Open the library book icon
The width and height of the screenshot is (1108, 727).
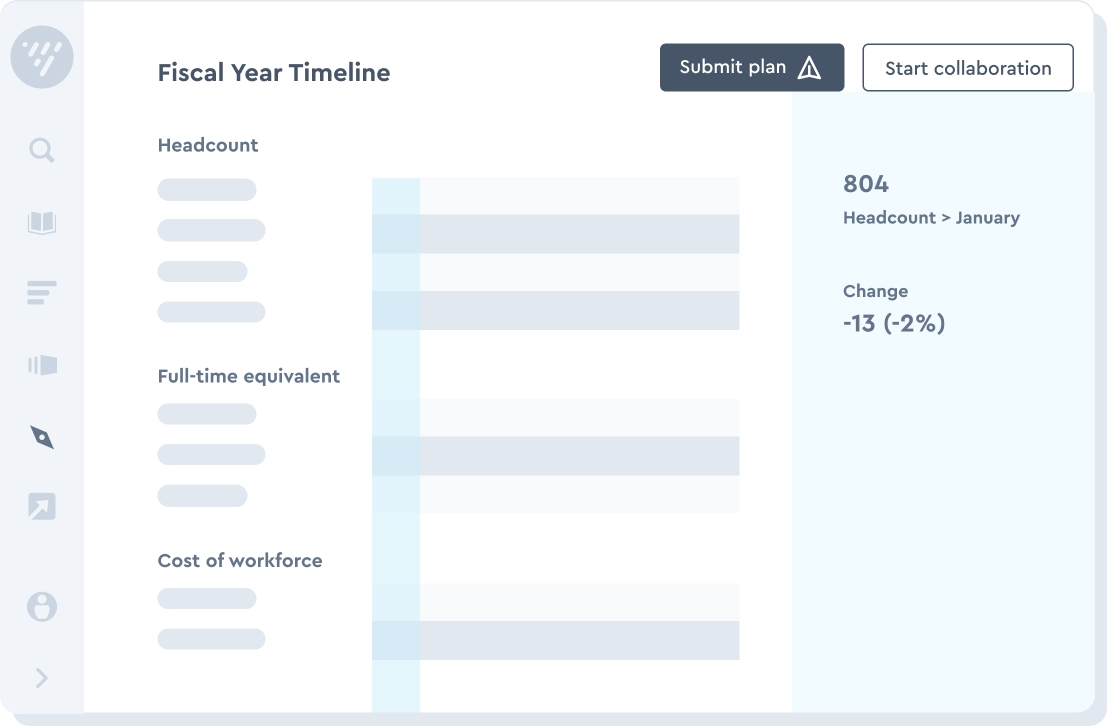[41, 222]
